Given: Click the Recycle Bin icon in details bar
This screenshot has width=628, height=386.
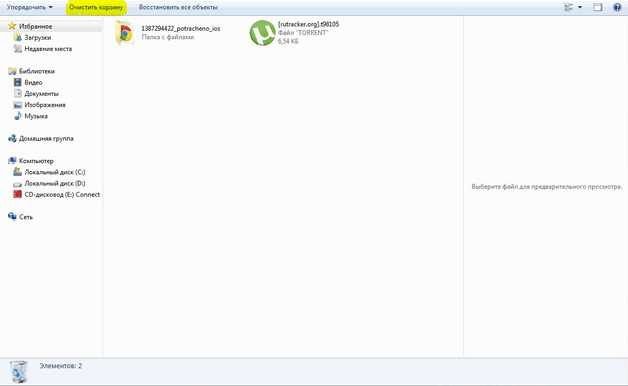Looking at the screenshot, I should pos(18,371).
